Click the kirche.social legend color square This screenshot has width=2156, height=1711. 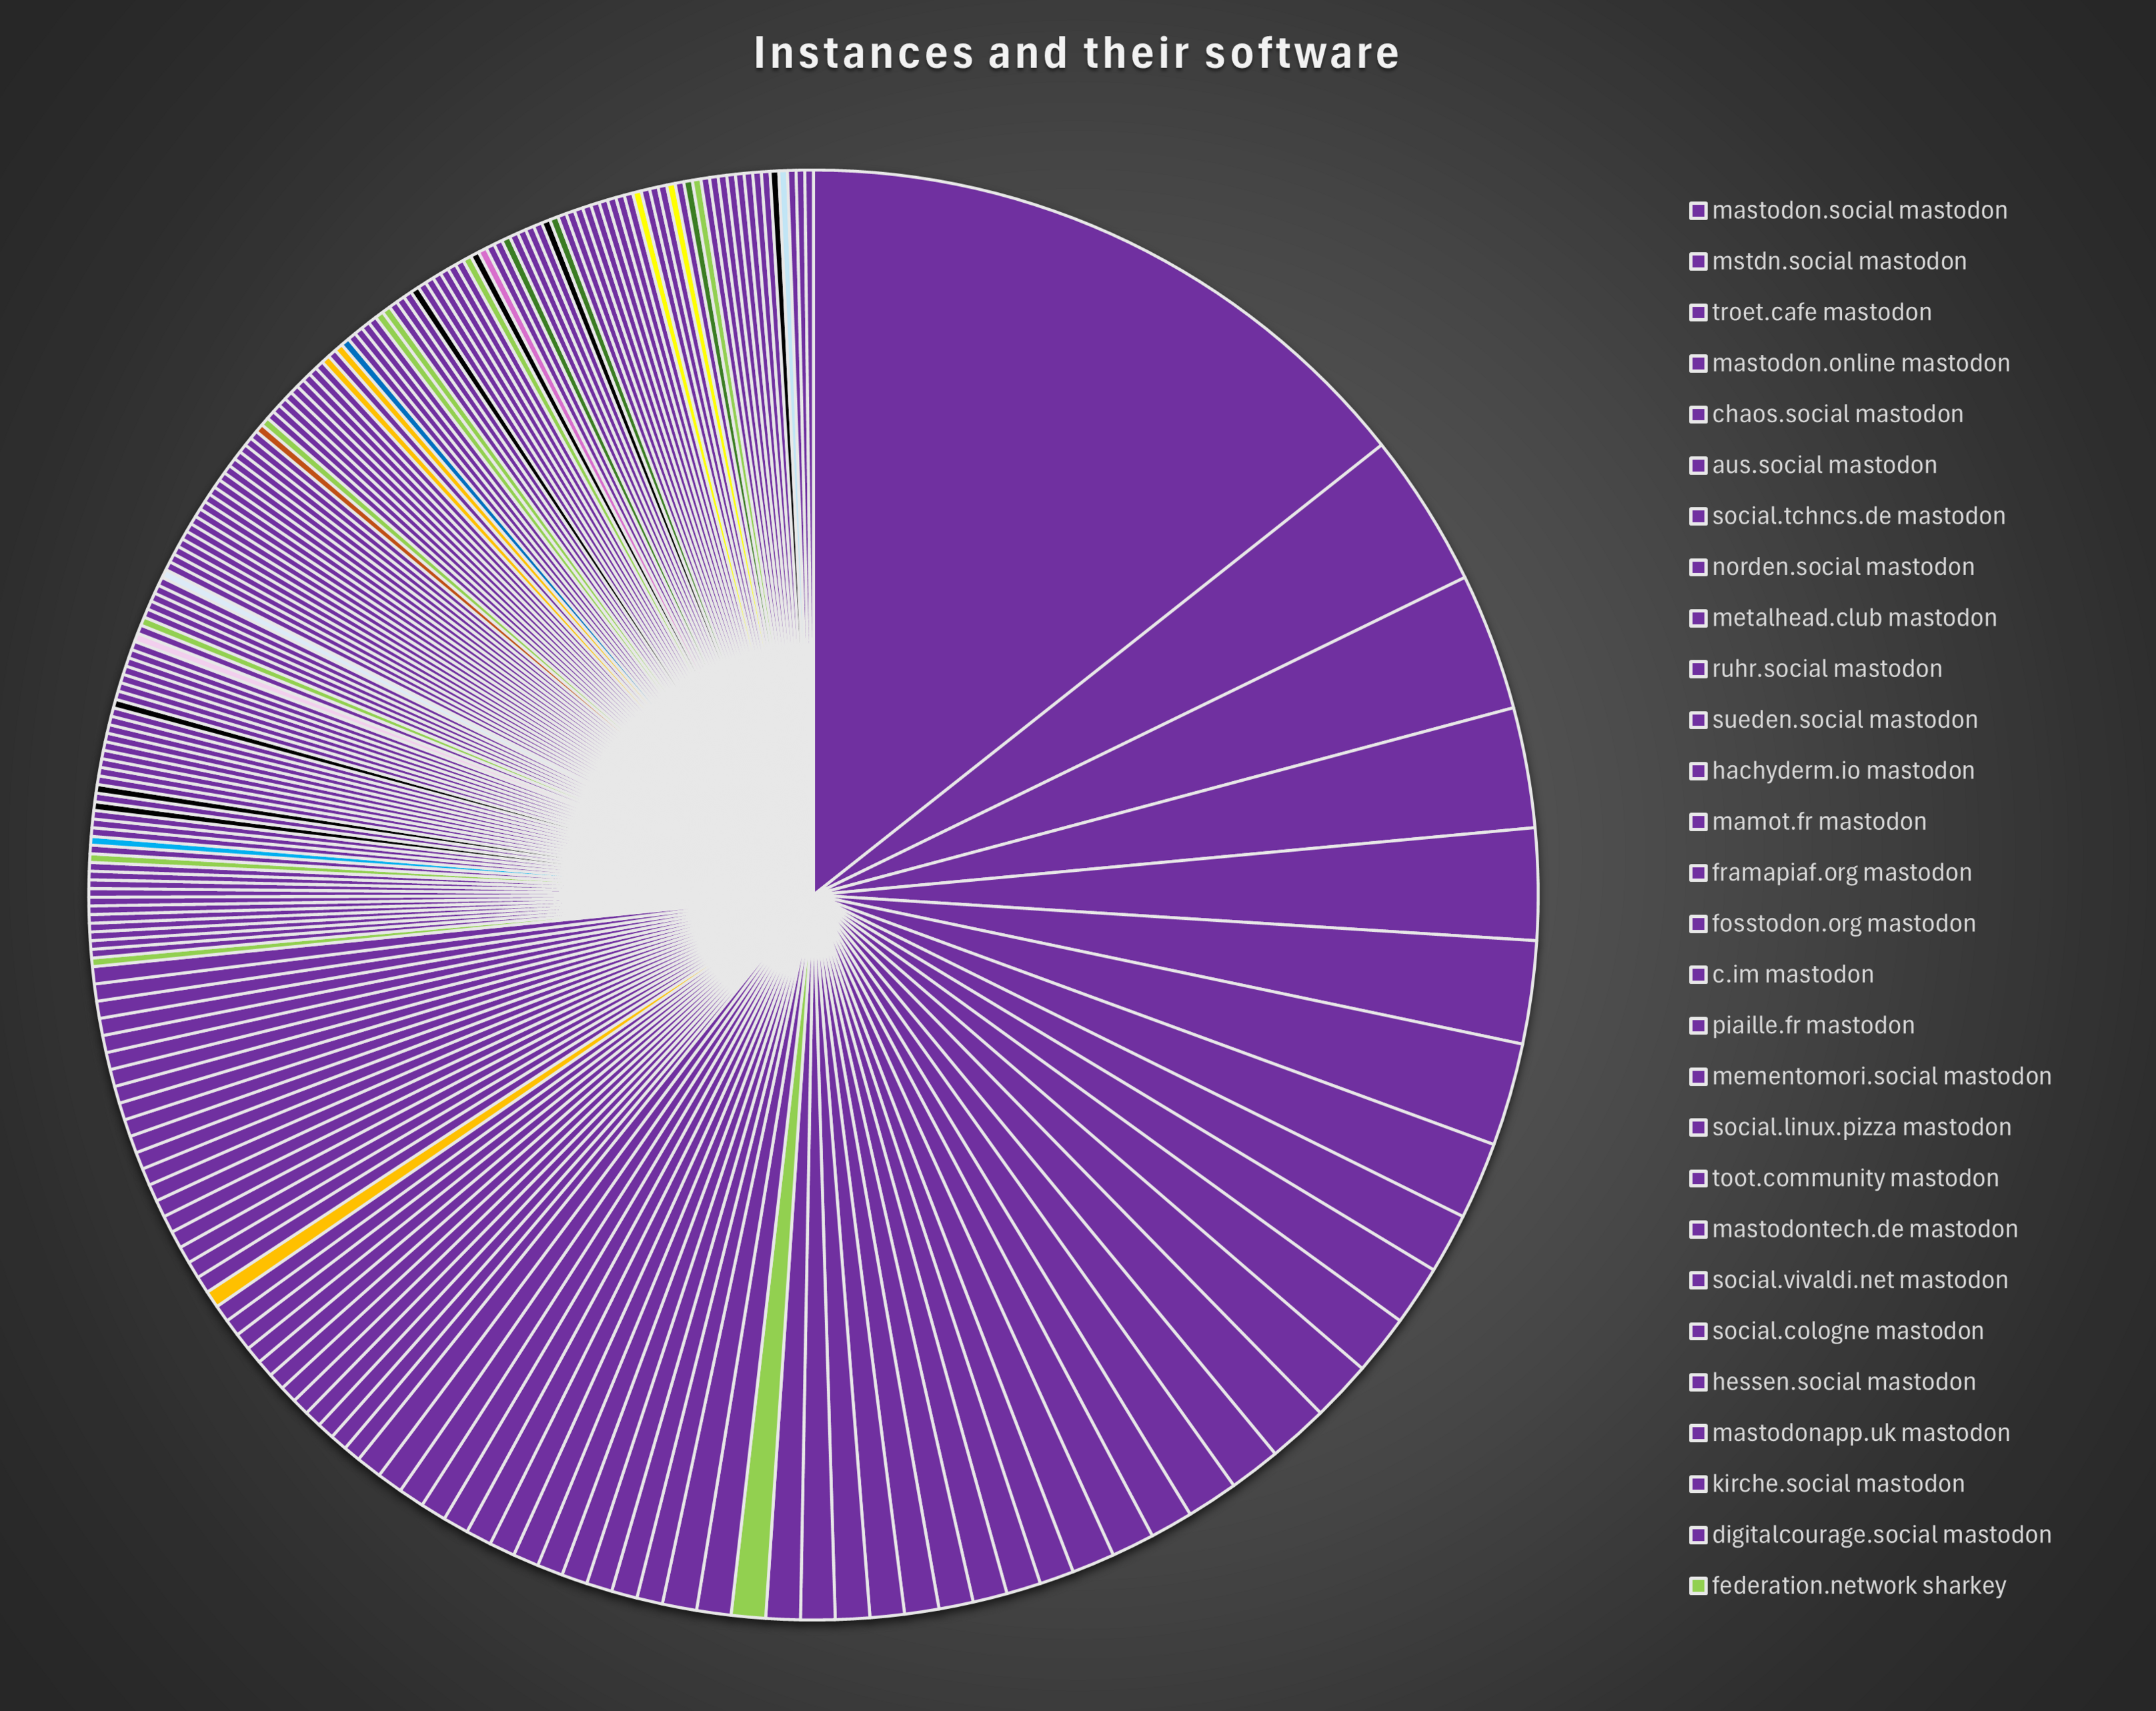point(1697,1484)
